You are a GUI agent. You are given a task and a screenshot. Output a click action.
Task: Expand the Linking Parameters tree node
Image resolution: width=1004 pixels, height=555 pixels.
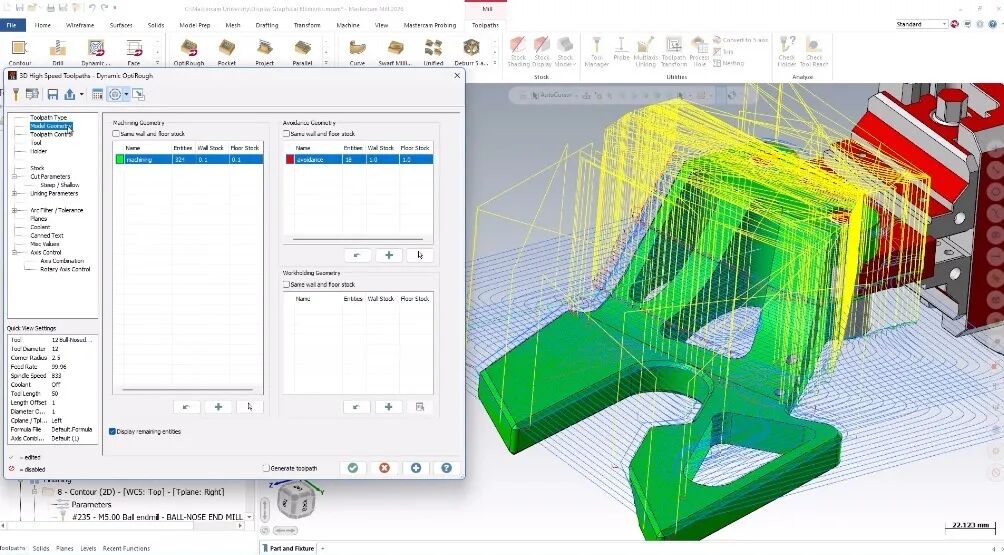(x=15, y=193)
